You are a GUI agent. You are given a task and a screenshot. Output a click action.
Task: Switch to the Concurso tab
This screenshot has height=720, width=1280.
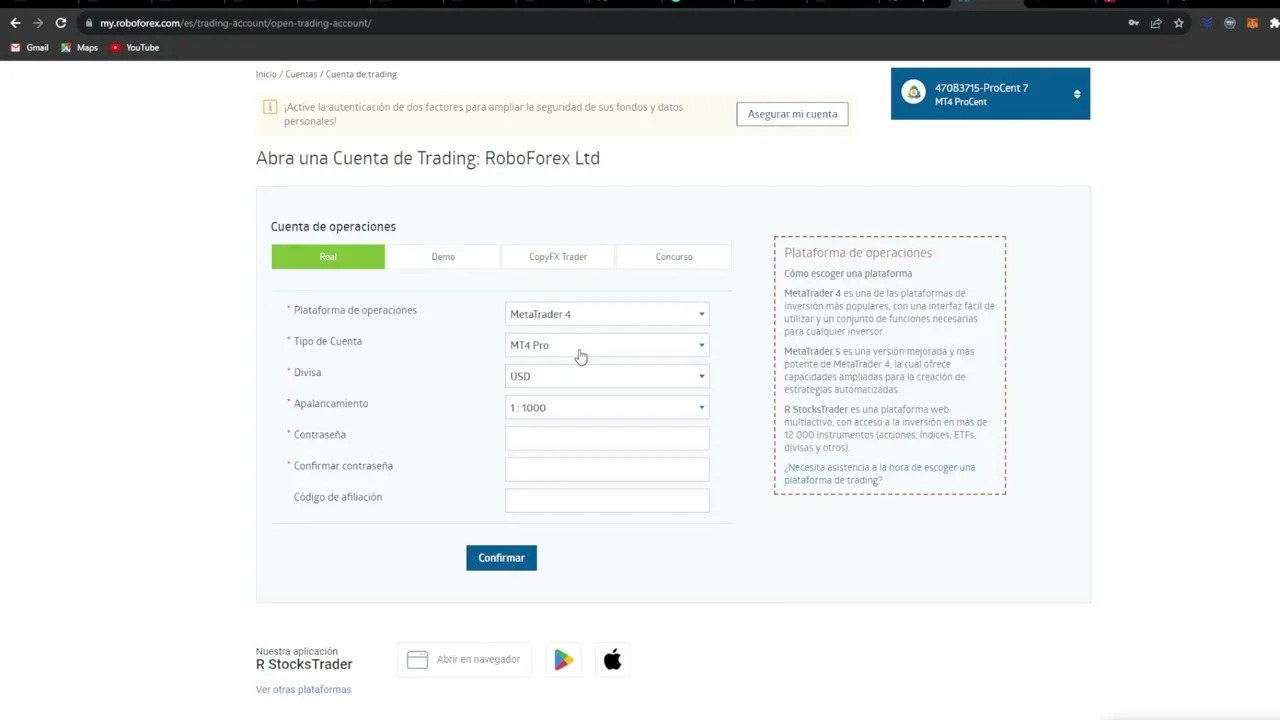pyautogui.click(x=674, y=257)
